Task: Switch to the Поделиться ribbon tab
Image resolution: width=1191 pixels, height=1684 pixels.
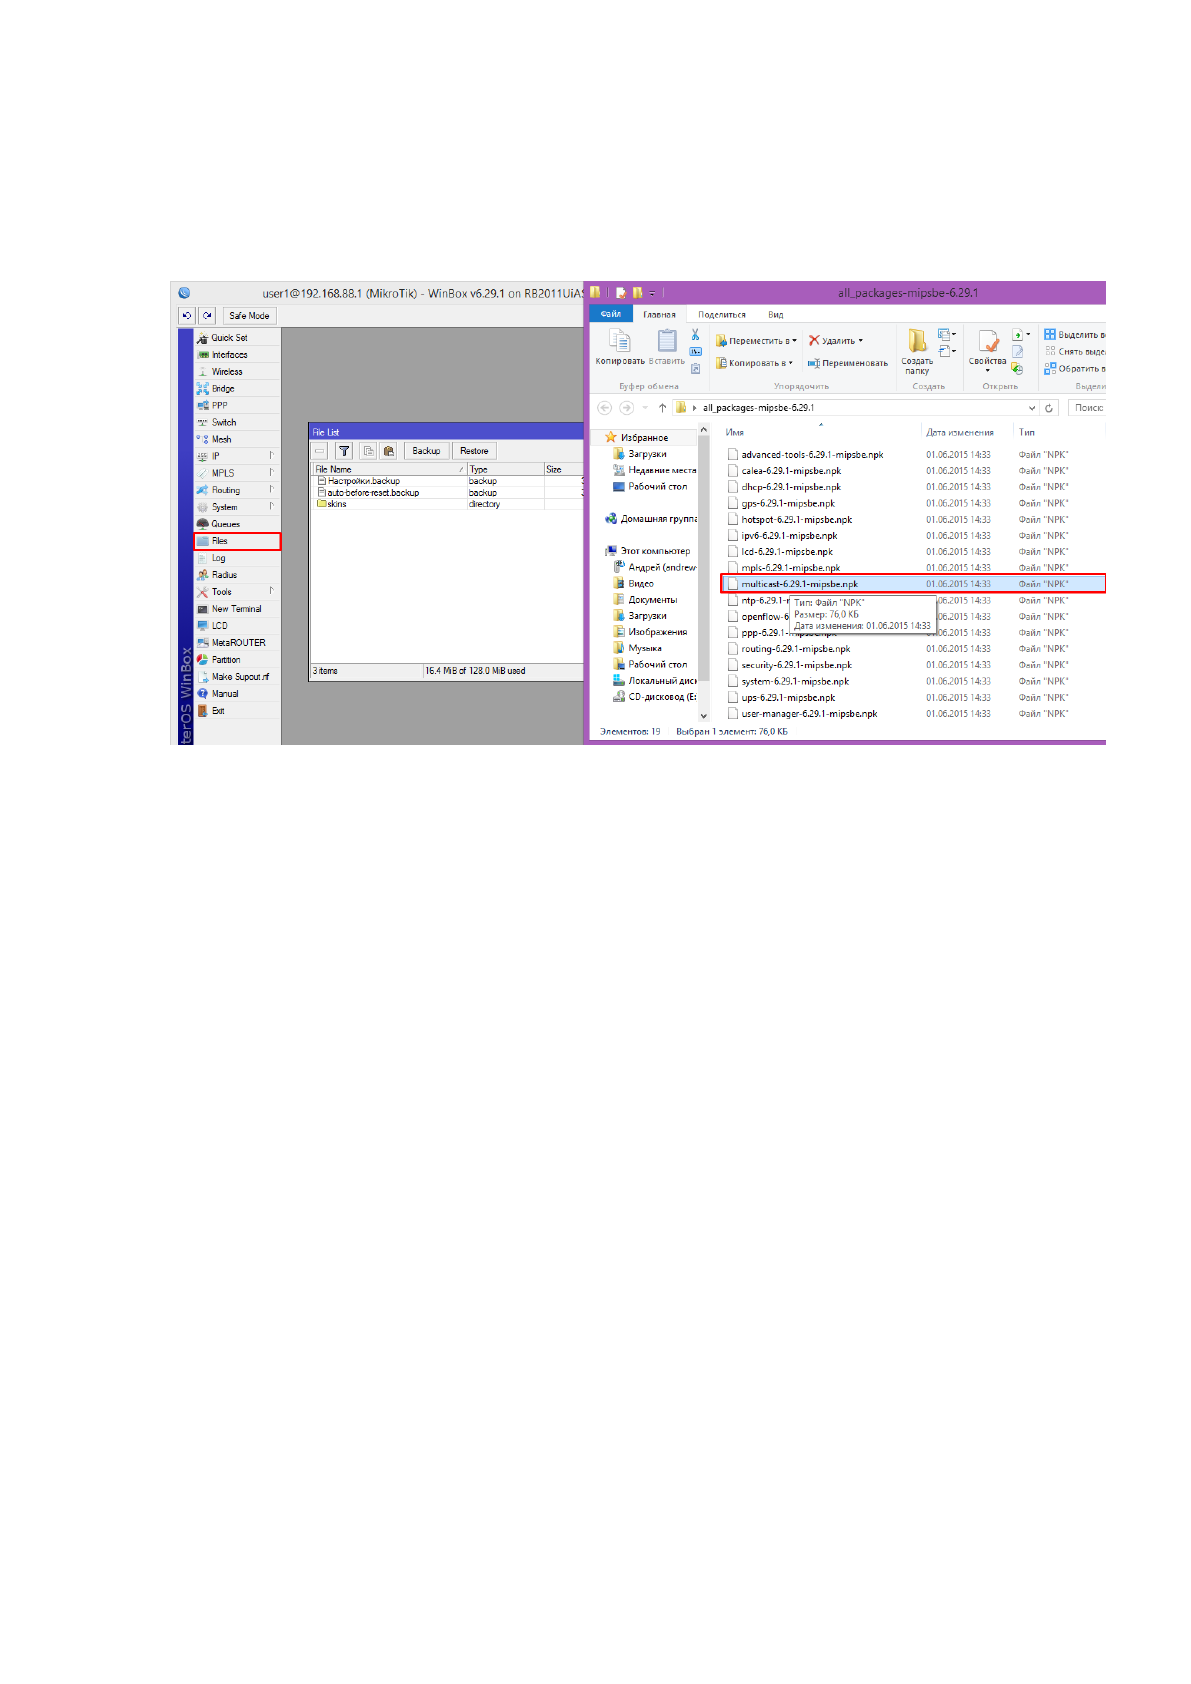Action: pos(722,315)
